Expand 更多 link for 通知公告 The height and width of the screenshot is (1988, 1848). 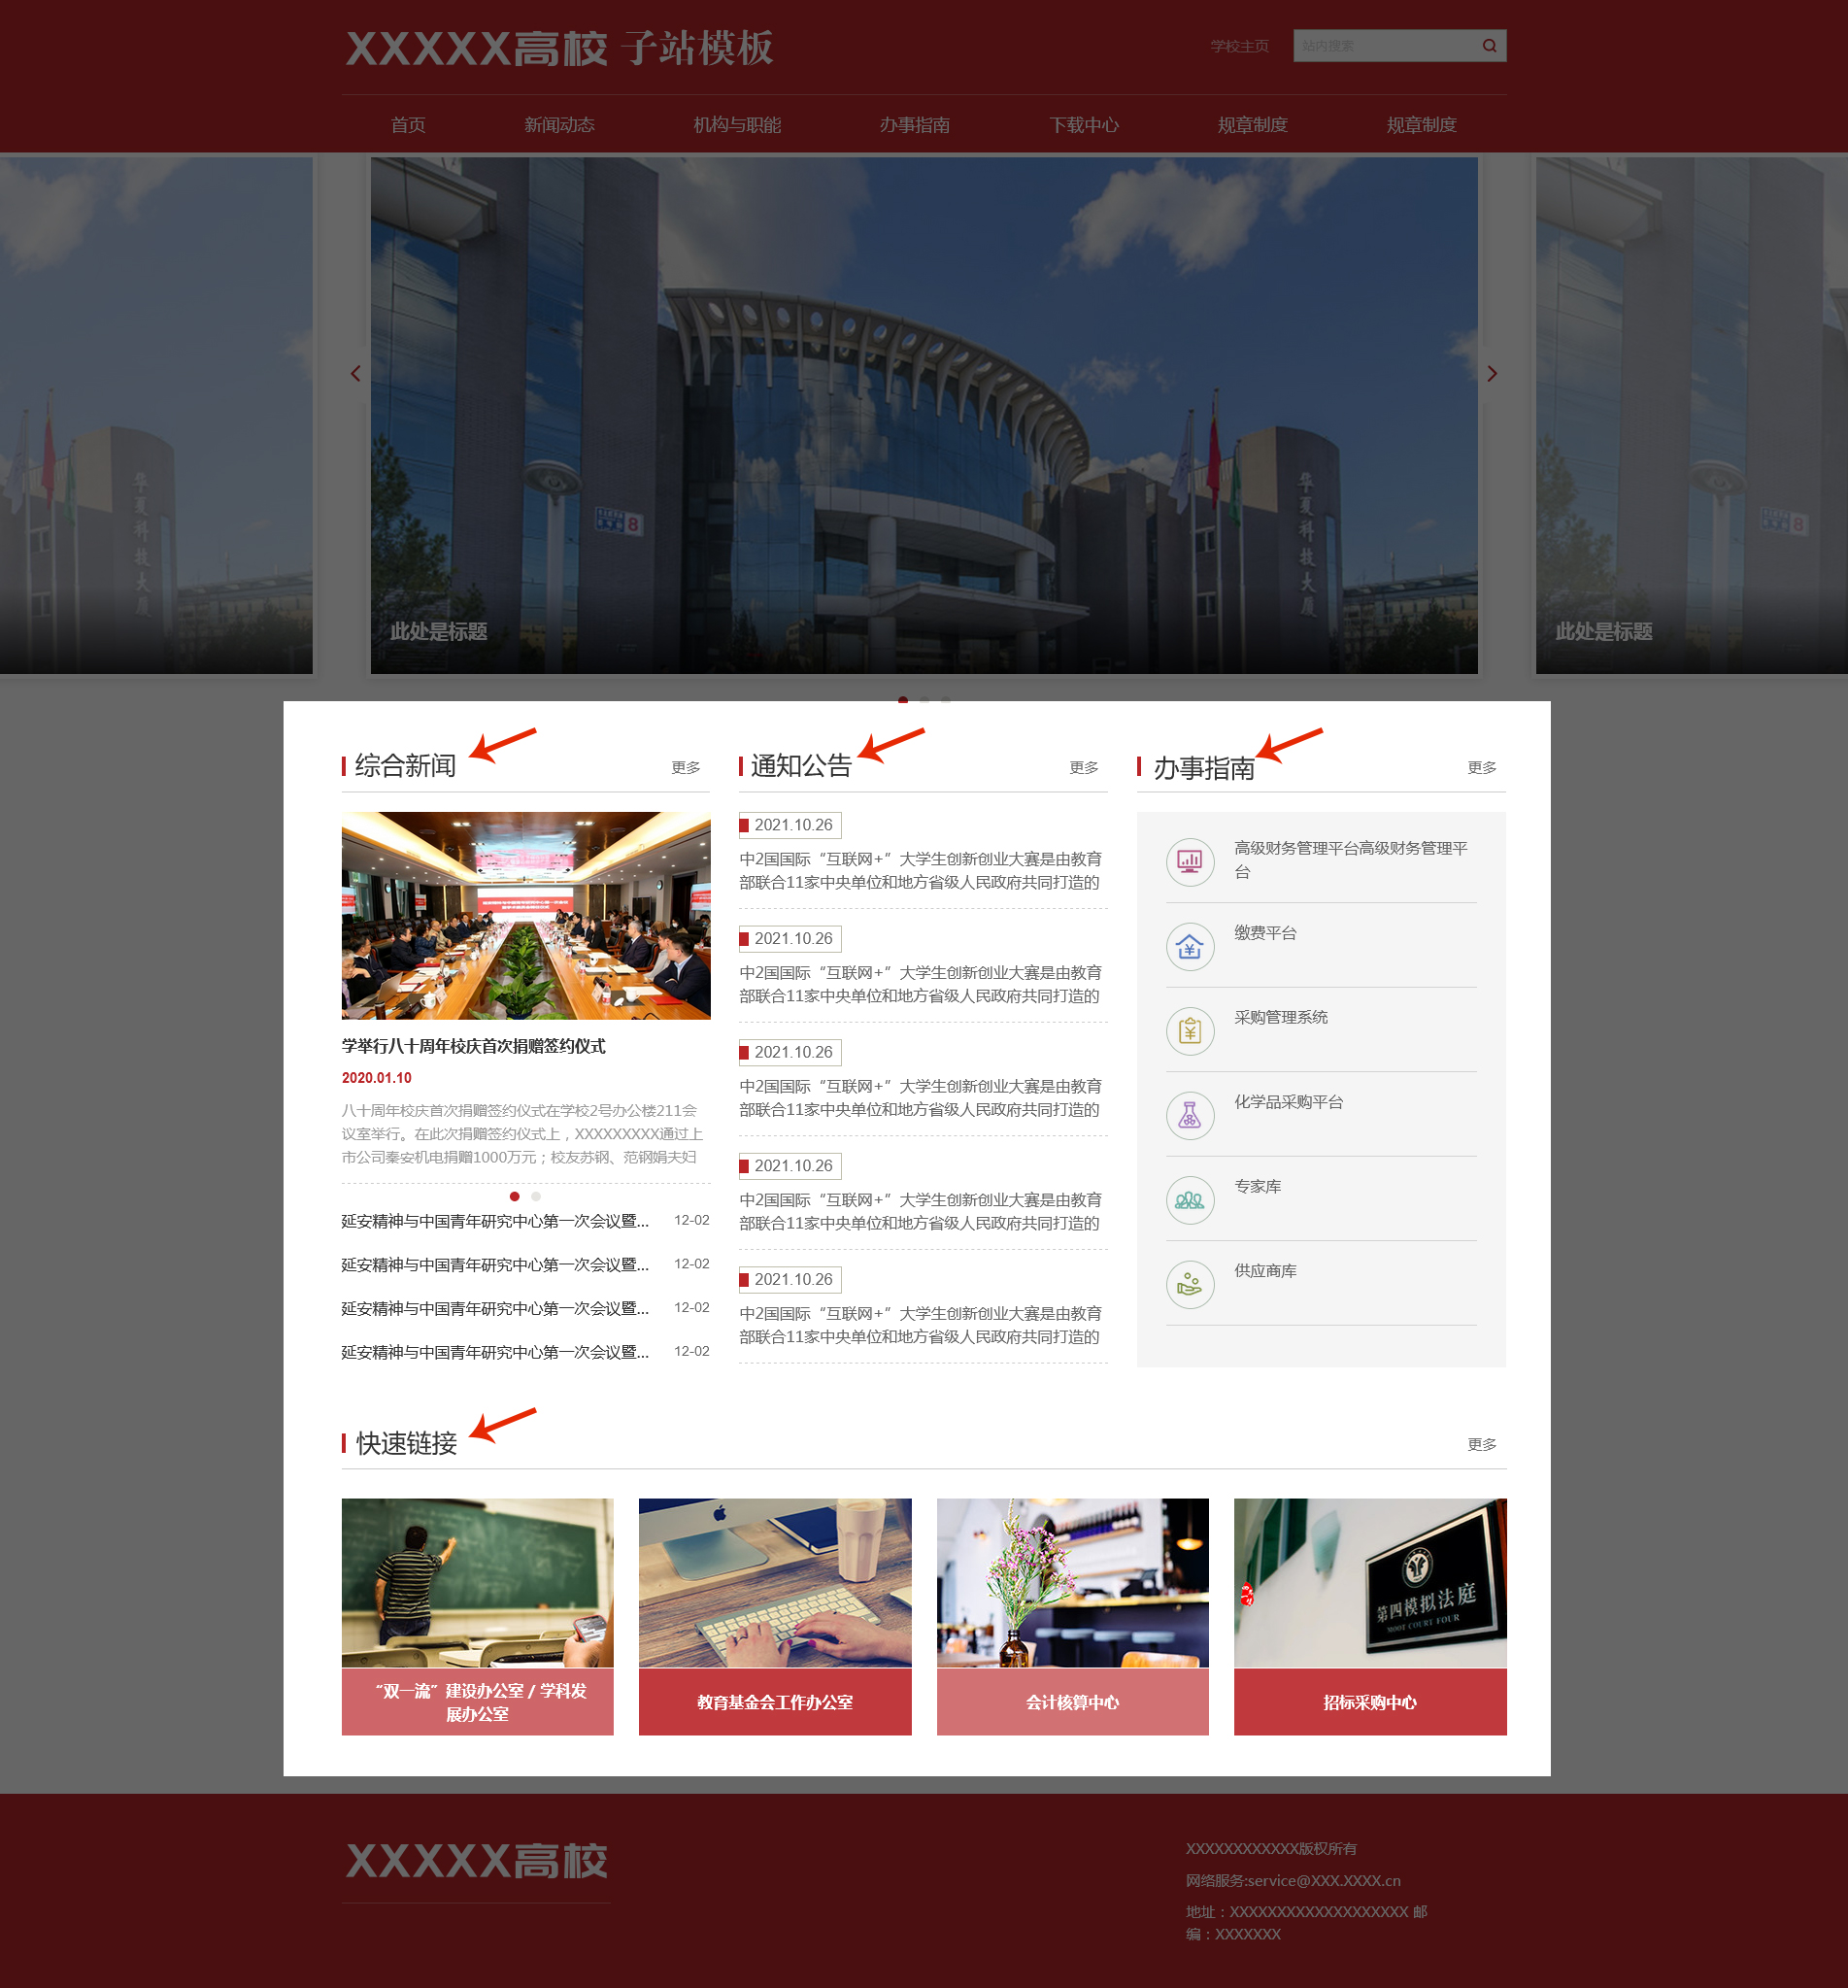pos(1083,767)
